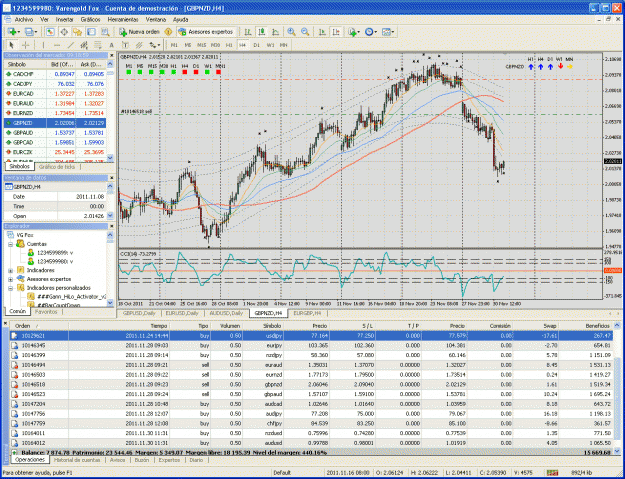Toggle the Data Window toolbar icon
This screenshot has width=625, height=479.
coord(64,32)
